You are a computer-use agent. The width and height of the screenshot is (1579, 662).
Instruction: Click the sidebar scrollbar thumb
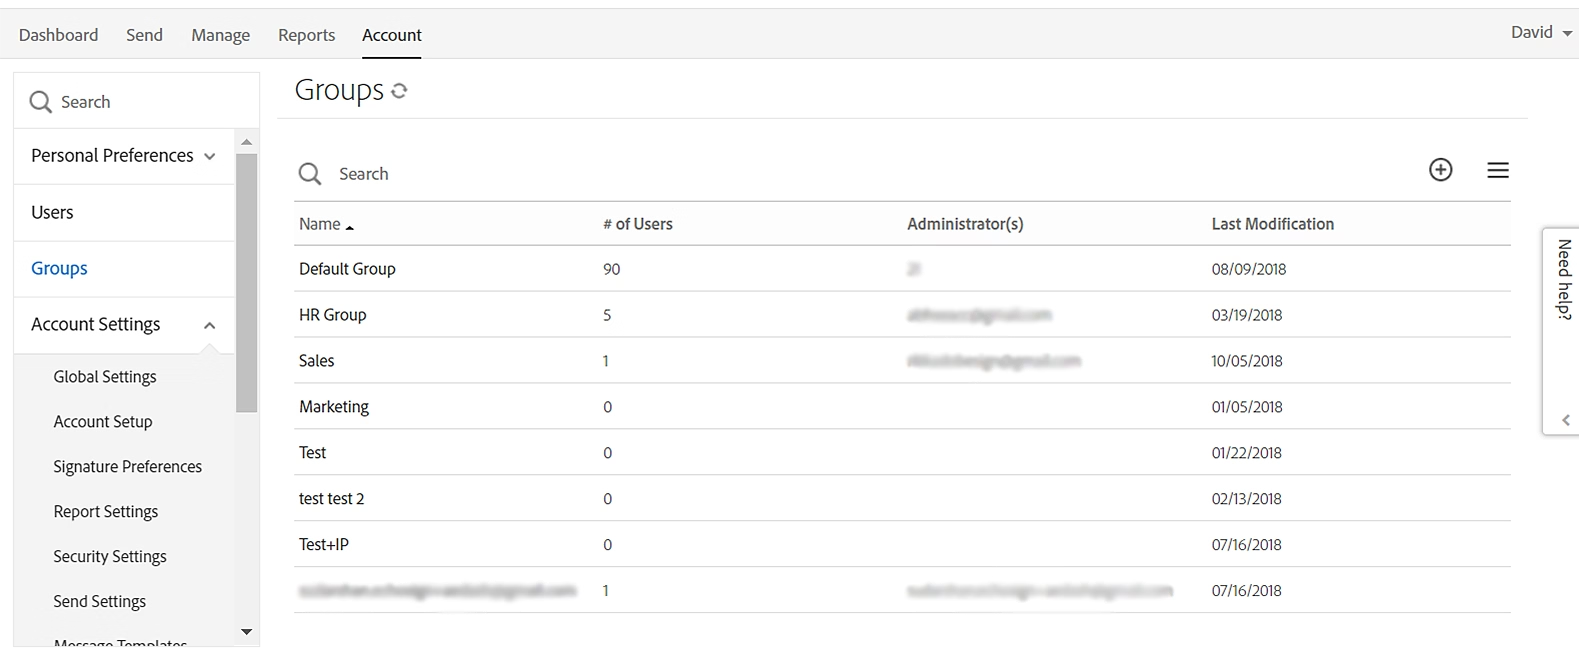[x=246, y=282]
